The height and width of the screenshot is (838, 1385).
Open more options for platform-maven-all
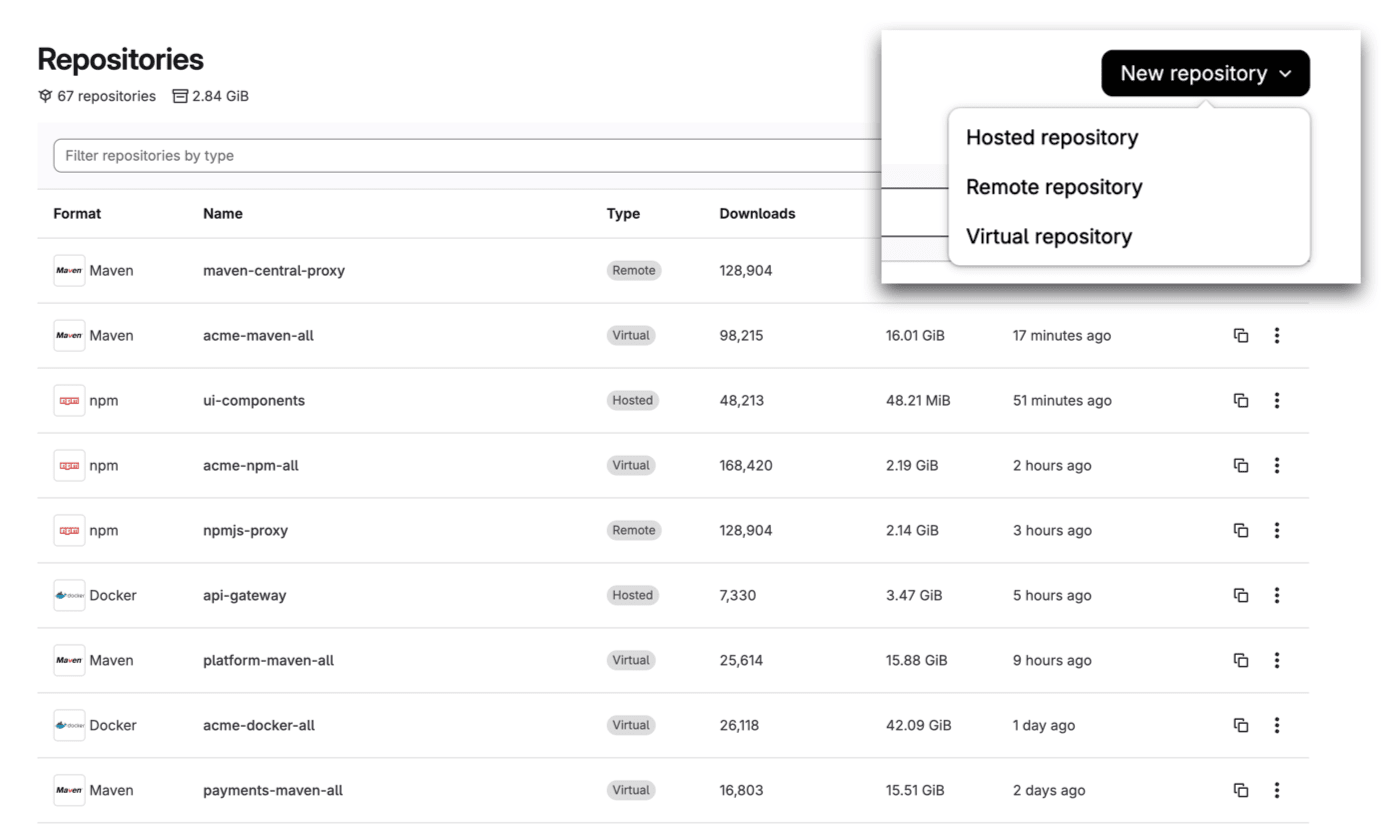pos(1277,661)
